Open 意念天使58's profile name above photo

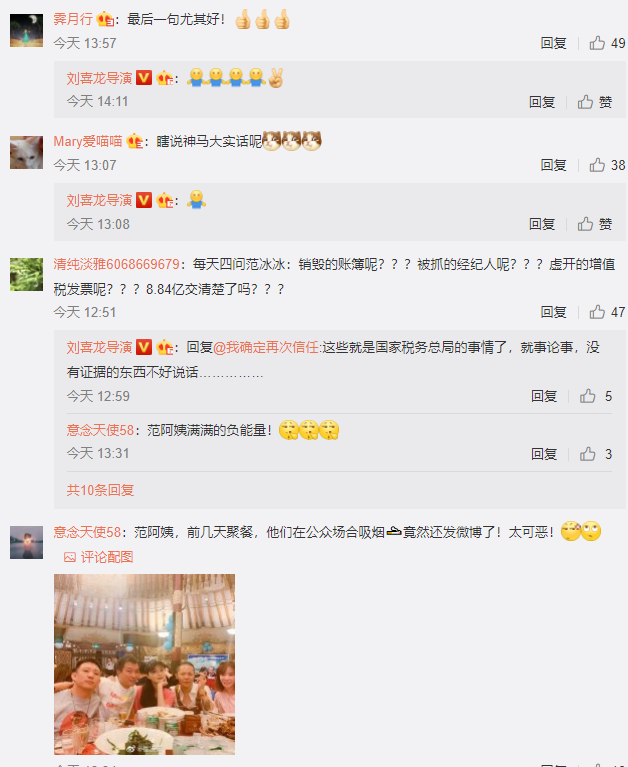87,532
